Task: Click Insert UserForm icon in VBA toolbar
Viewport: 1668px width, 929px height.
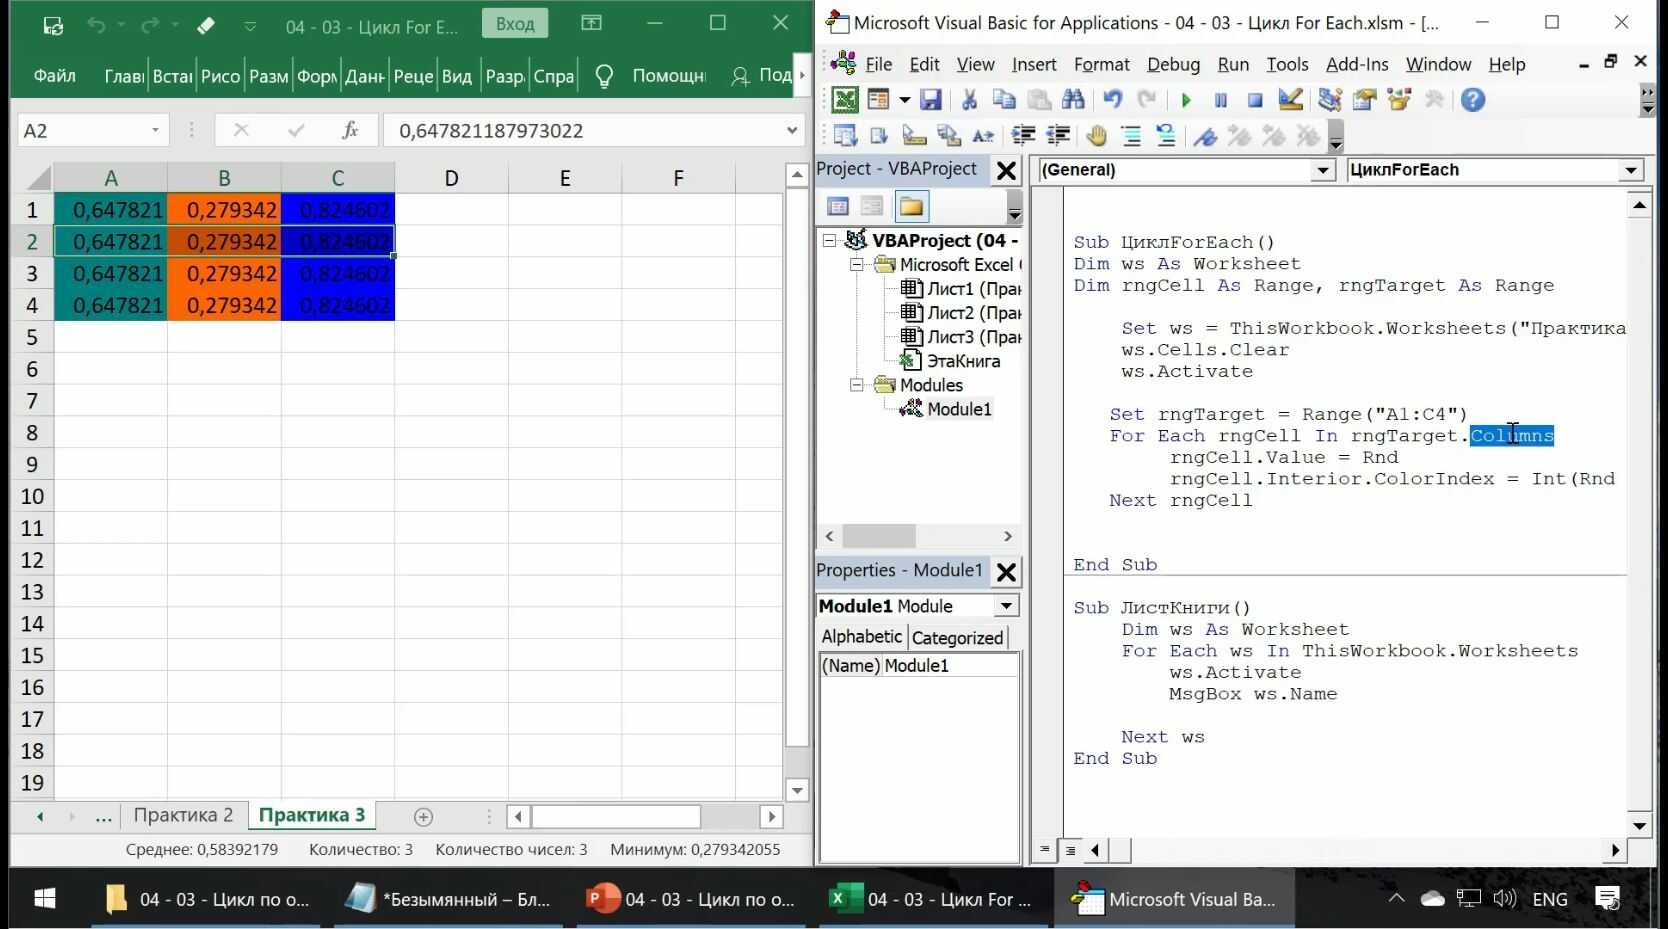Action: point(879,100)
